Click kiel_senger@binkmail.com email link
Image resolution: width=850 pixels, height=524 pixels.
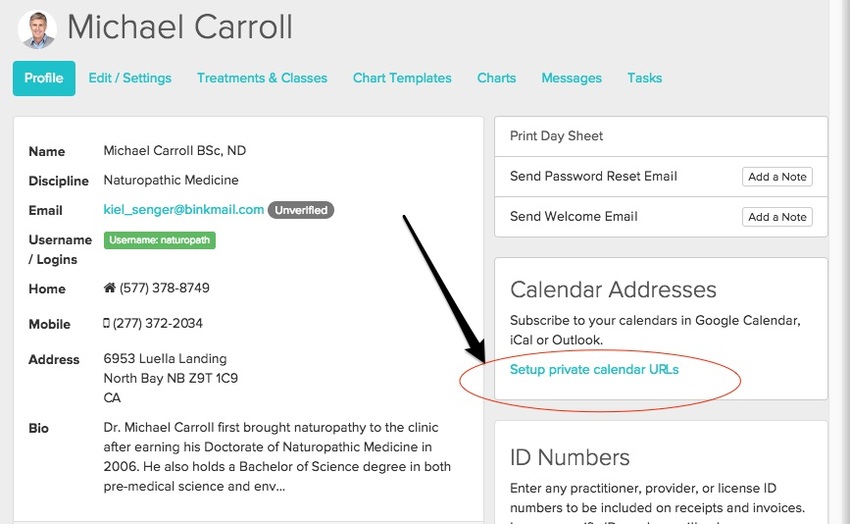coord(184,210)
